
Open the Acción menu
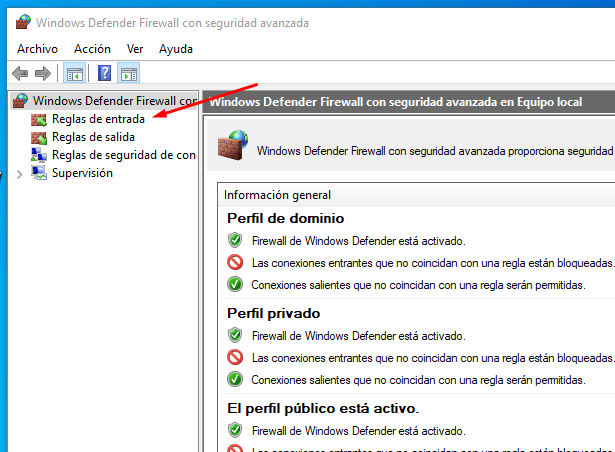92,48
